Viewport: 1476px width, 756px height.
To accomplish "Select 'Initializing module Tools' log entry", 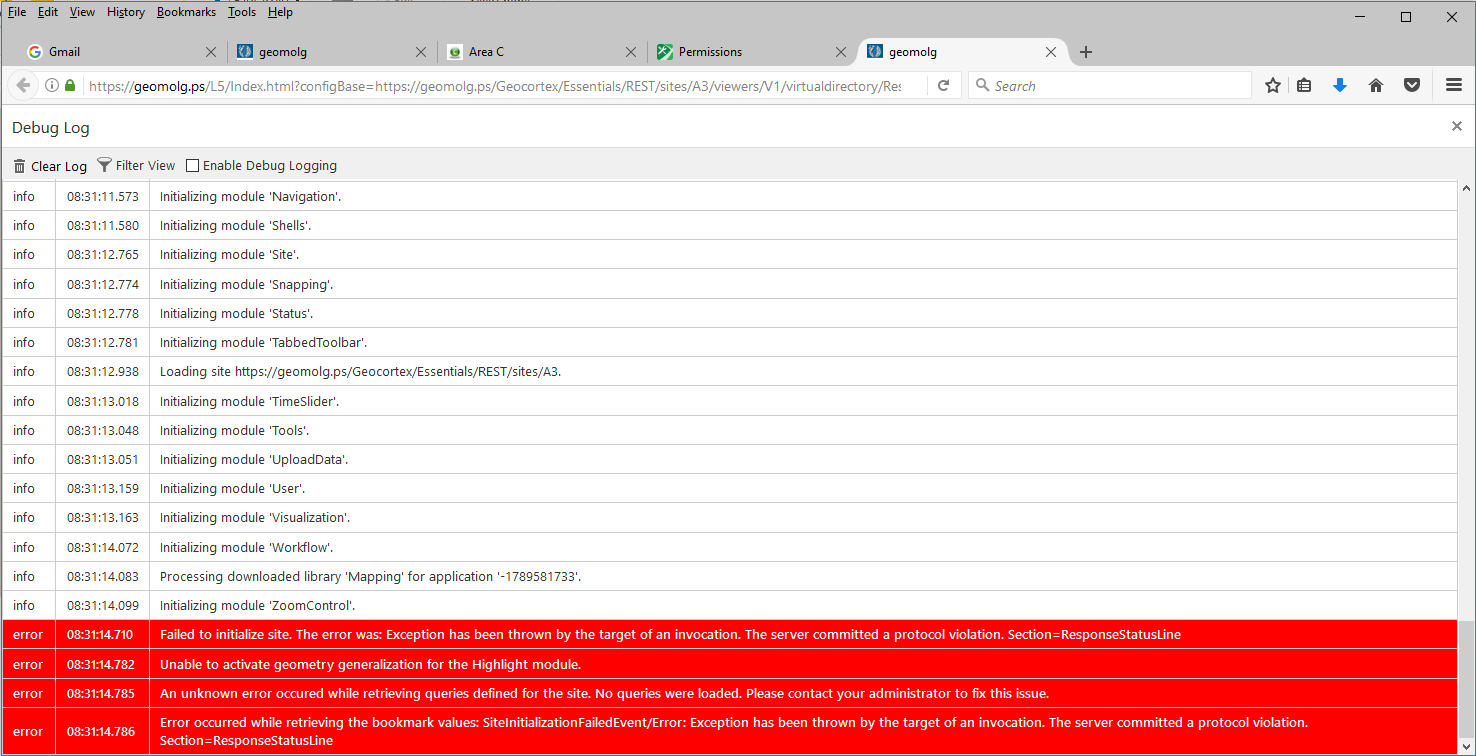I will click(x=730, y=430).
